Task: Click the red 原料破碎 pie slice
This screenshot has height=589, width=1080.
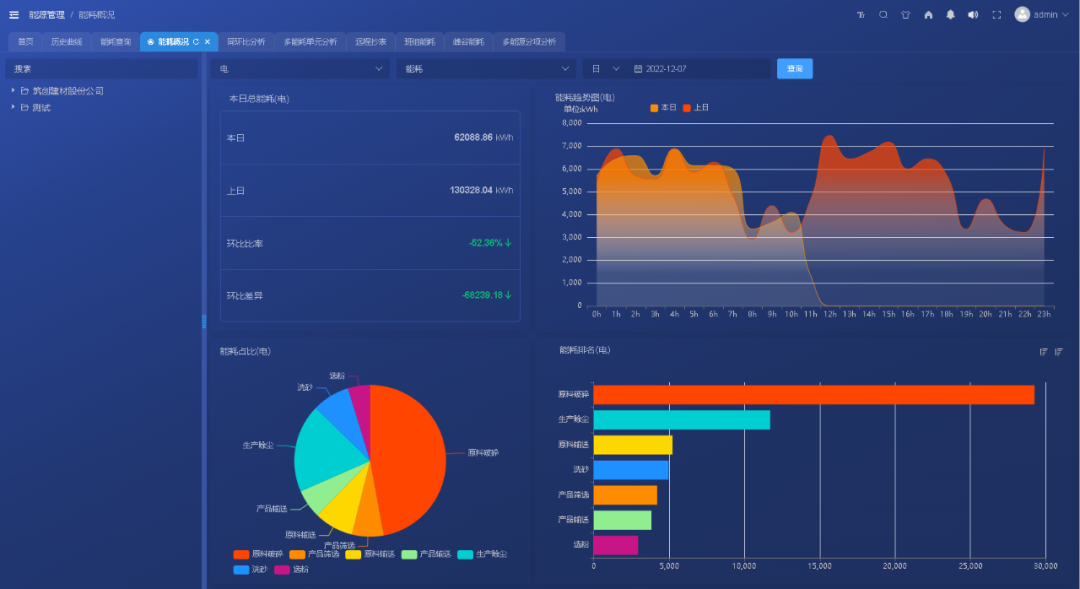Action: tap(410, 455)
